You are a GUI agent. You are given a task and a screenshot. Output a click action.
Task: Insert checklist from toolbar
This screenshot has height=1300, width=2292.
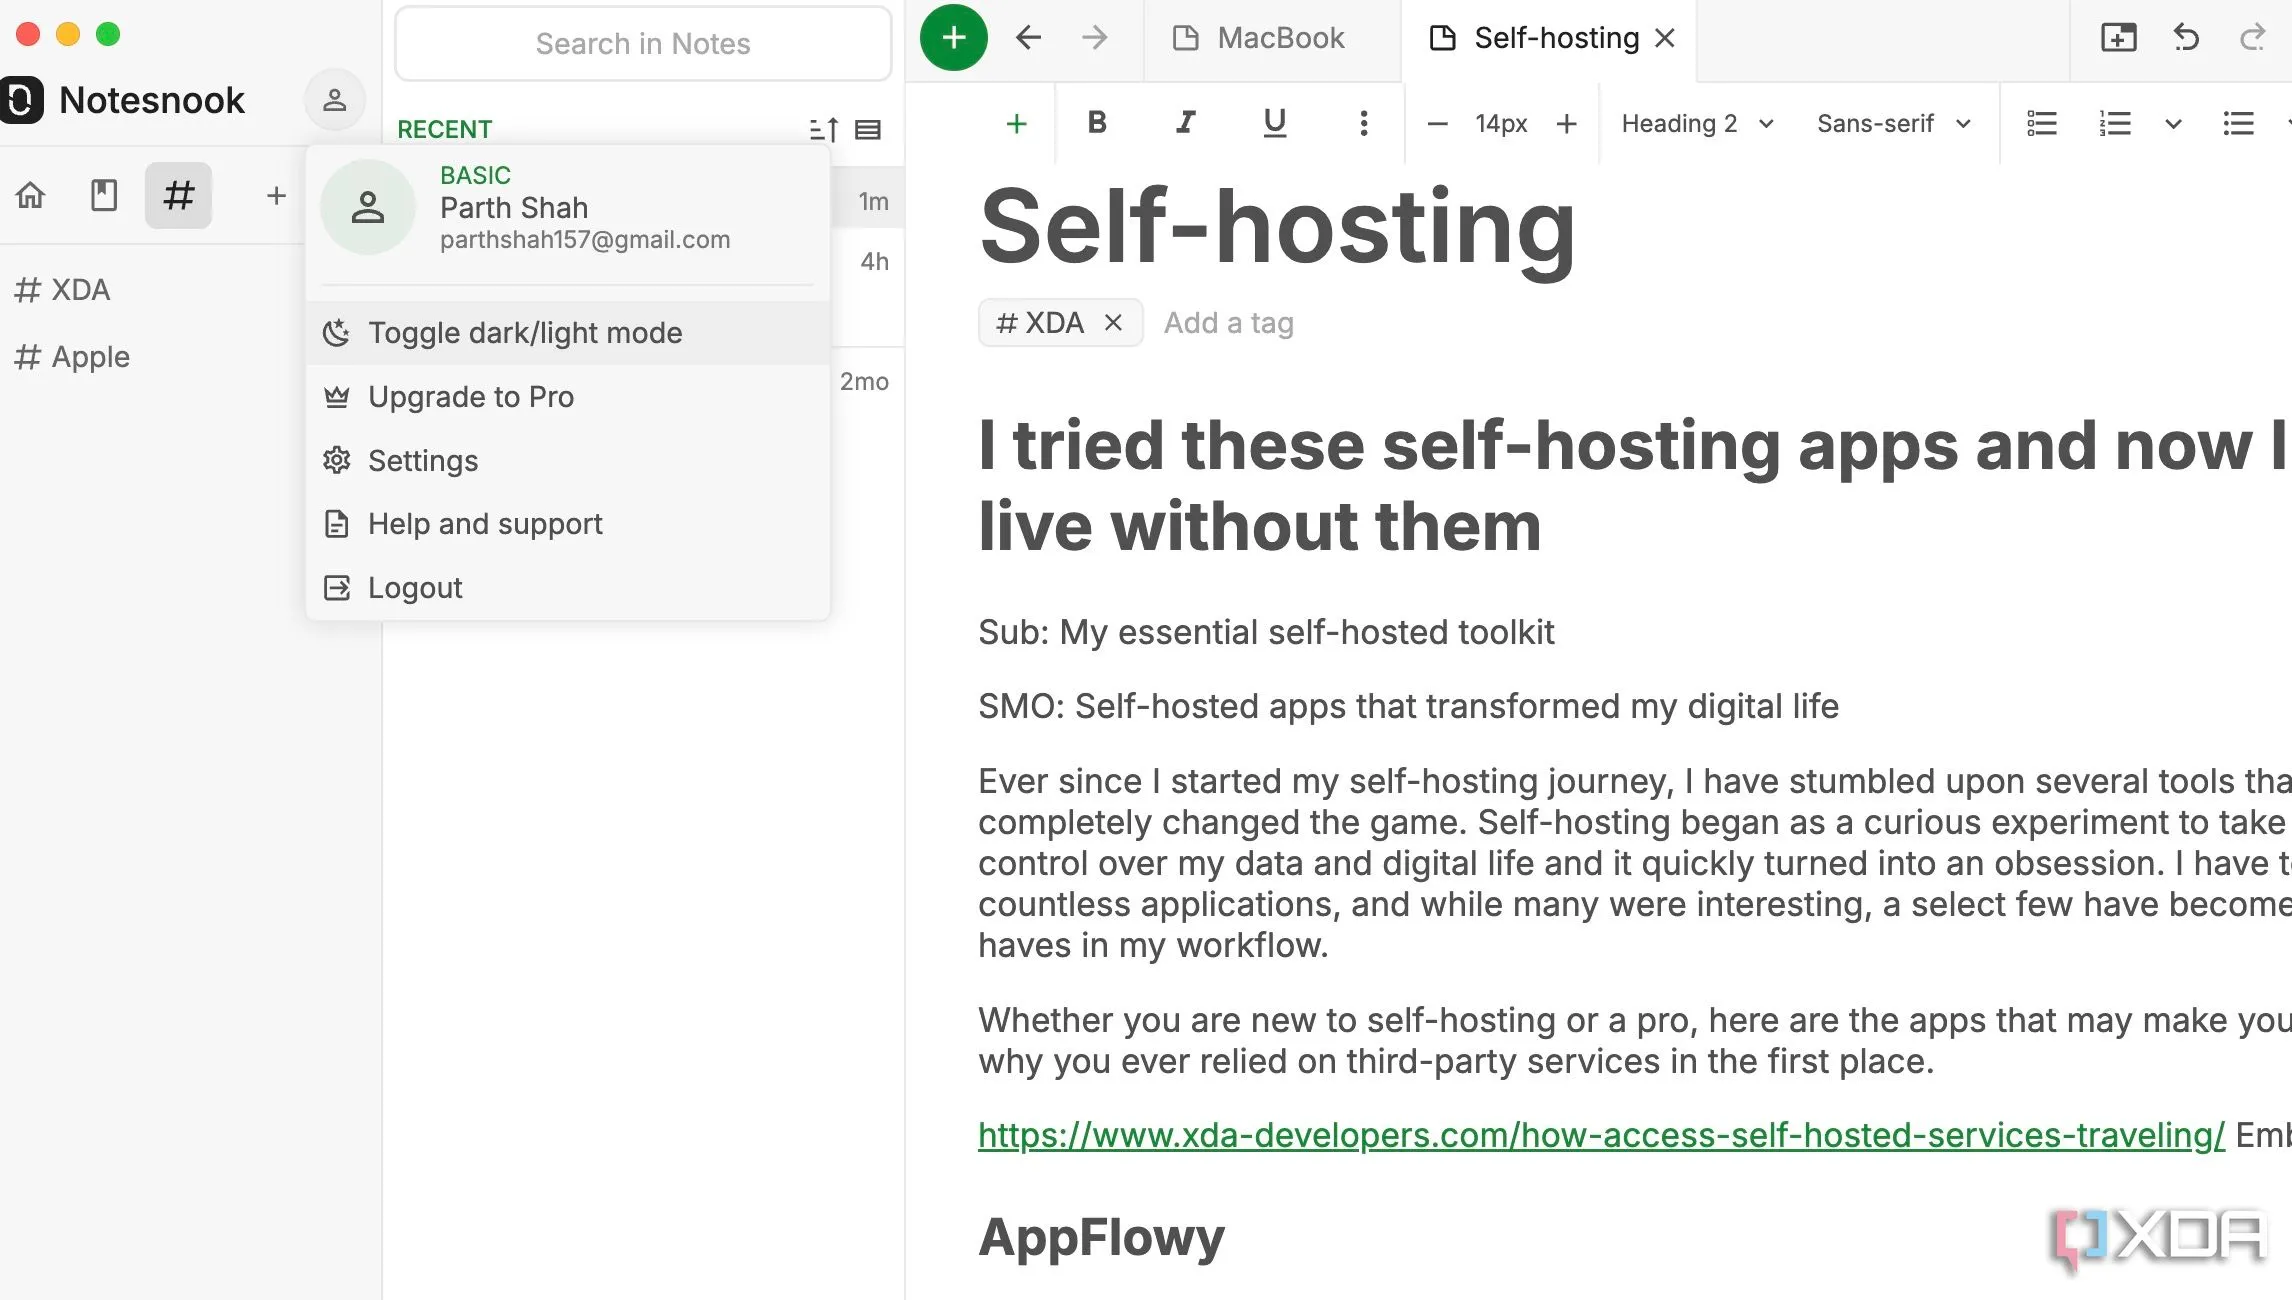pyautogui.click(x=2042, y=123)
